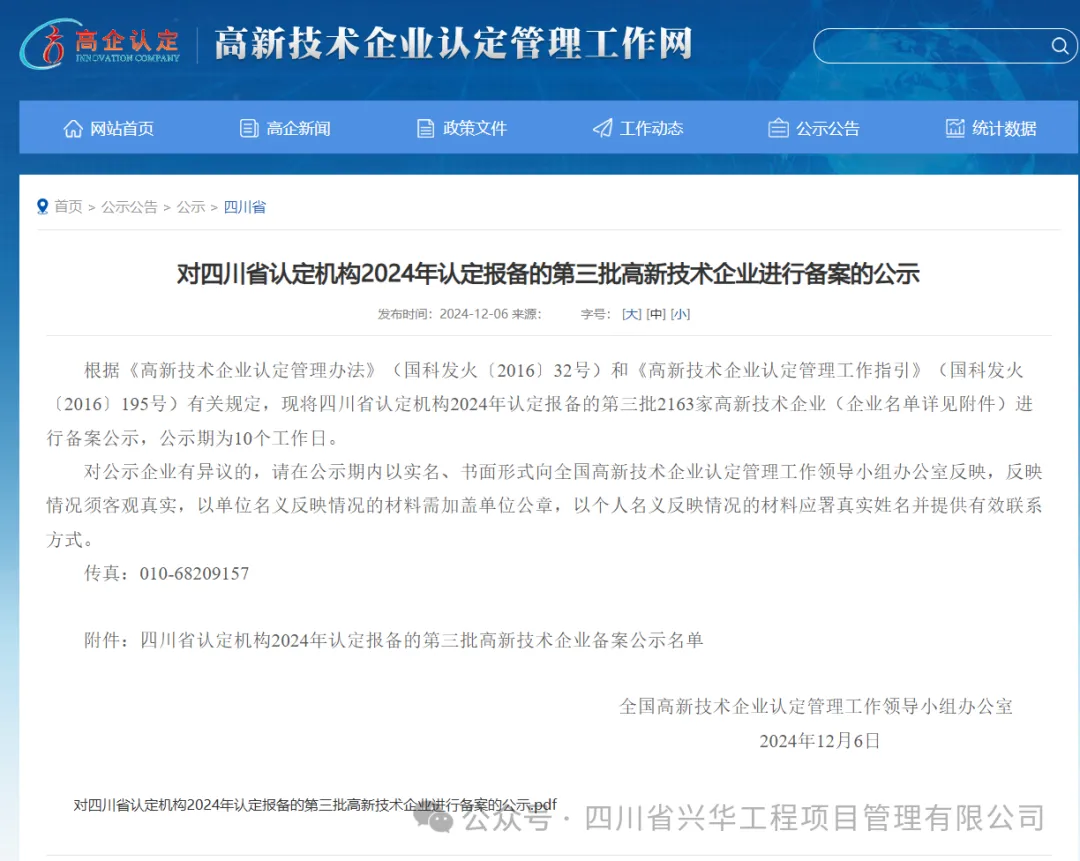Click the chart icon beside 统计数据
Image resolution: width=1080 pixels, height=861 pixels.
pyautogui.click(x=955, y=128)
